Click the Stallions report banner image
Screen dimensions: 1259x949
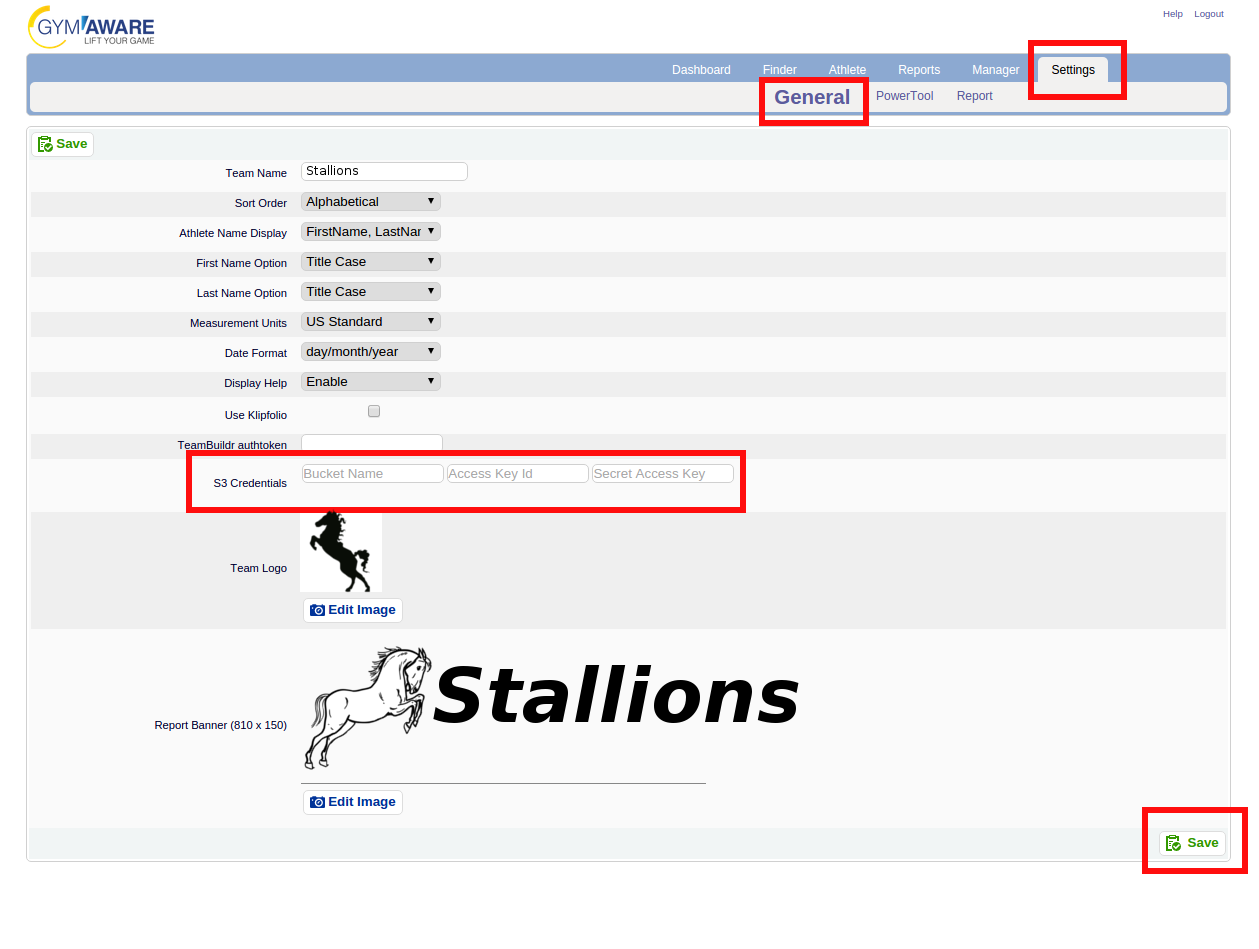(552, 706)
